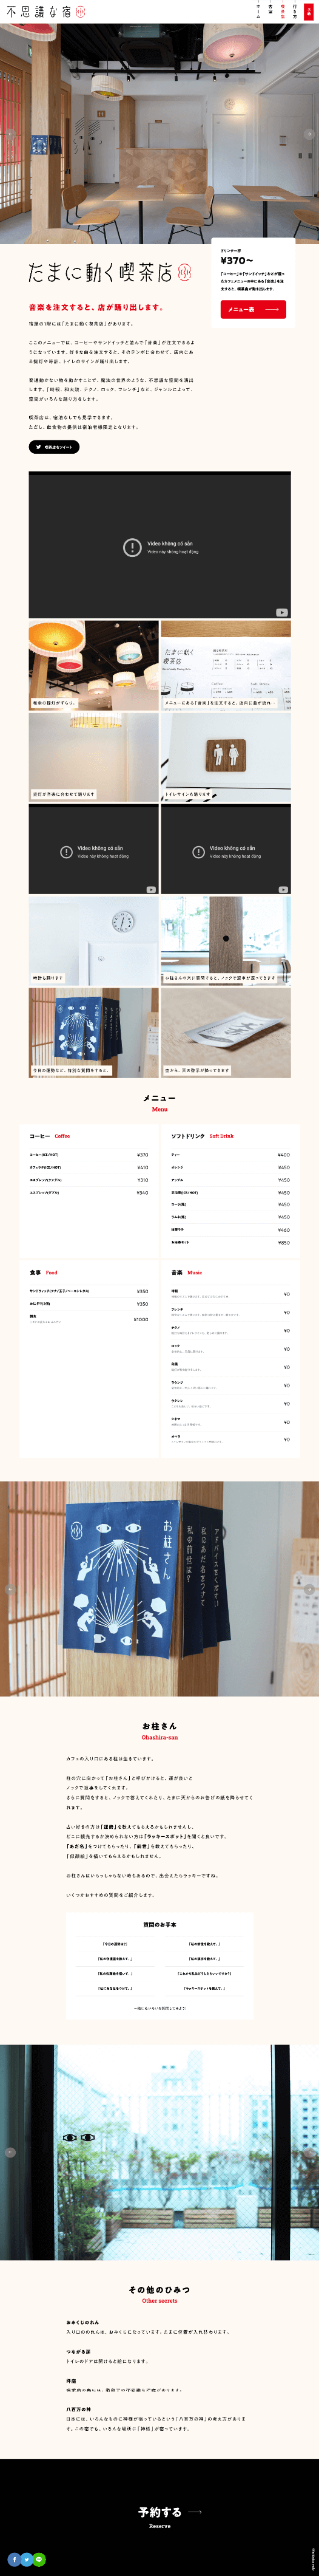
Task: Click the large unavailable video player
Action: pyautogui.click(x=160, y=546)
